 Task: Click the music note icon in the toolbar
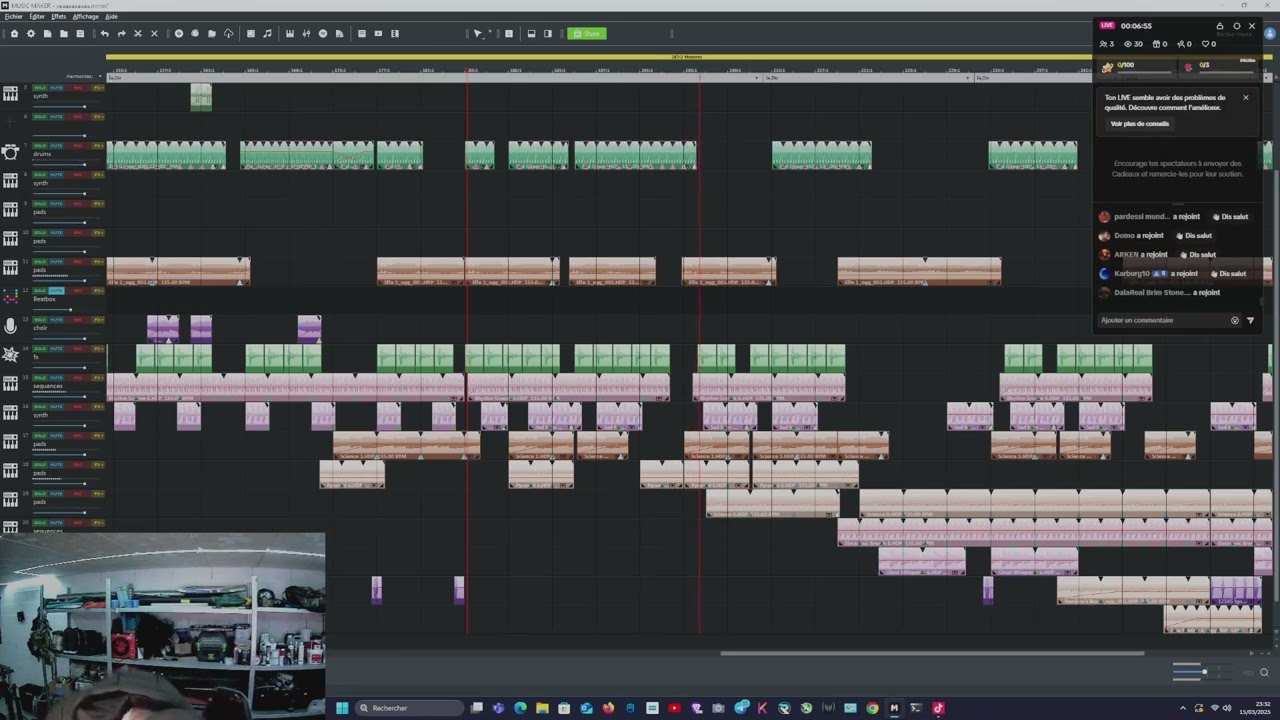coord(267,34)
